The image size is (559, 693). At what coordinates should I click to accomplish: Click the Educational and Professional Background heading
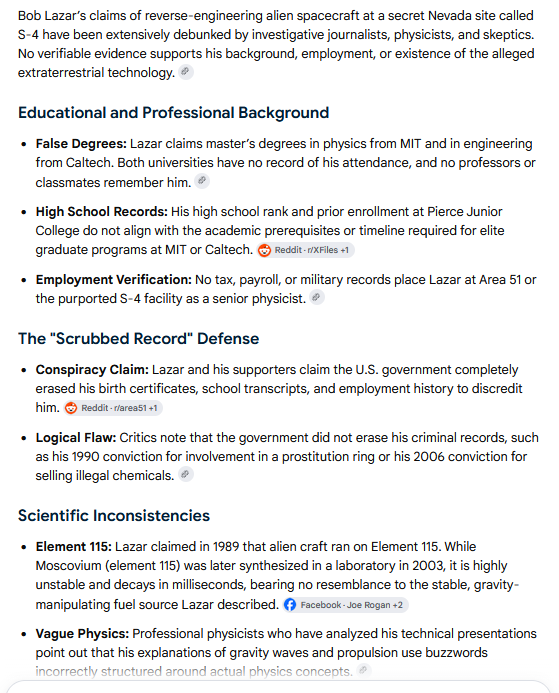pyautogui.click(x=174, y=113)
